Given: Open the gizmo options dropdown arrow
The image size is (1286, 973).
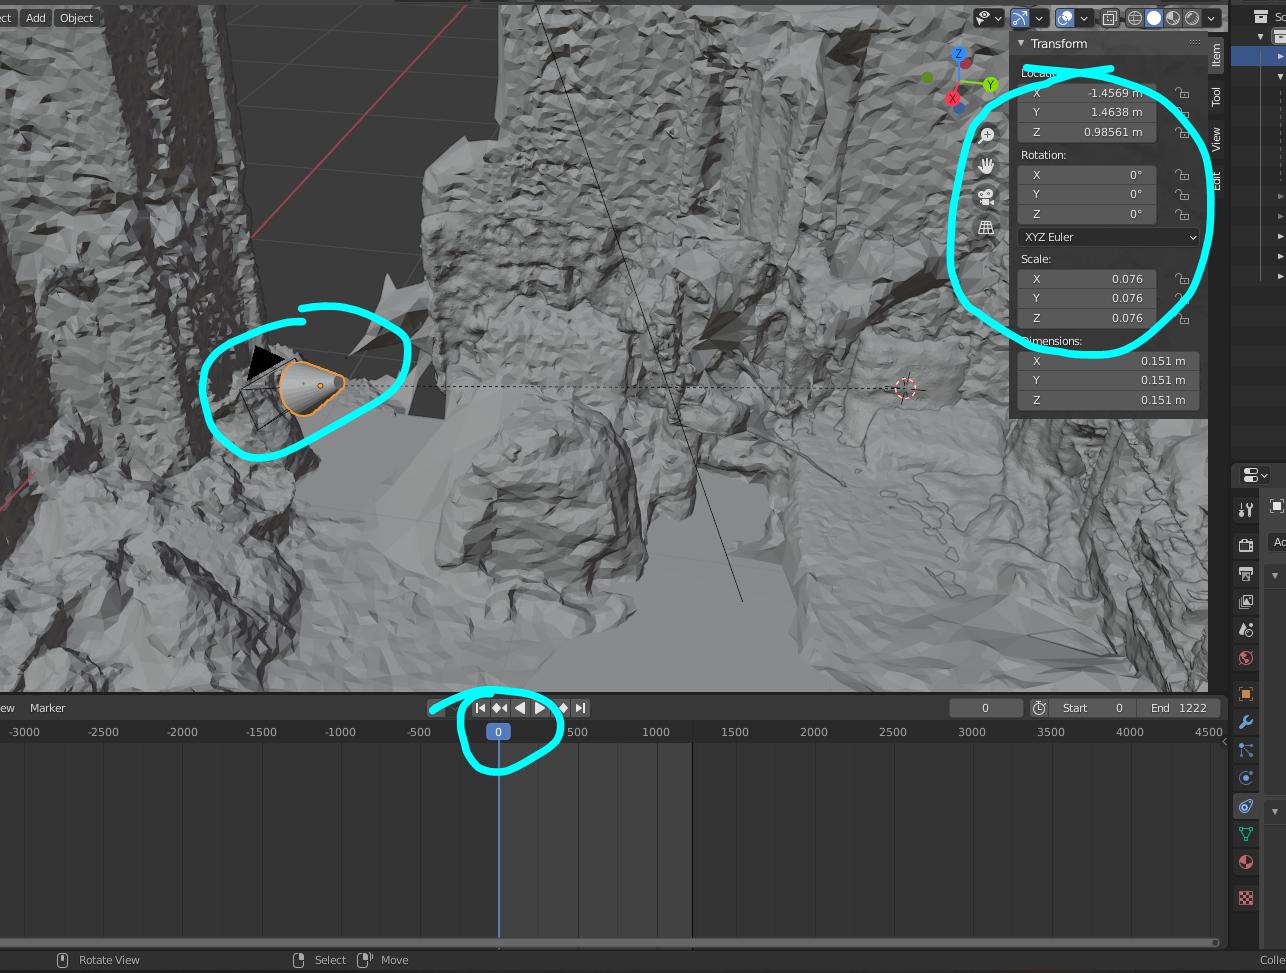Looking at the screenshot, I should pyautogui.click(x=1040, y=18).
